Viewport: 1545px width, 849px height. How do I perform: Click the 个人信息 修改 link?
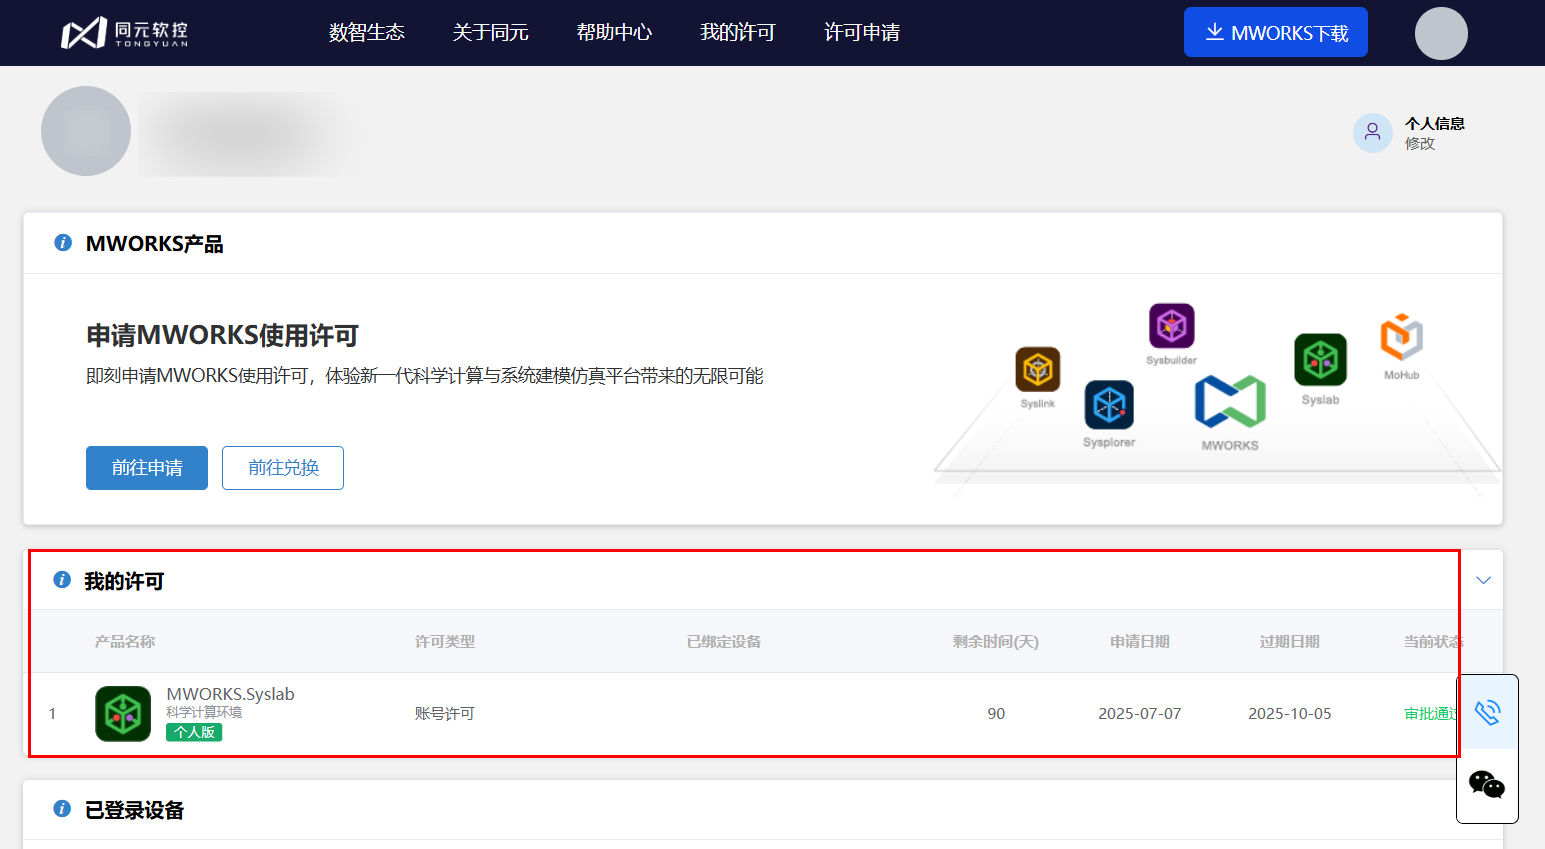(x=1419, y=143)
